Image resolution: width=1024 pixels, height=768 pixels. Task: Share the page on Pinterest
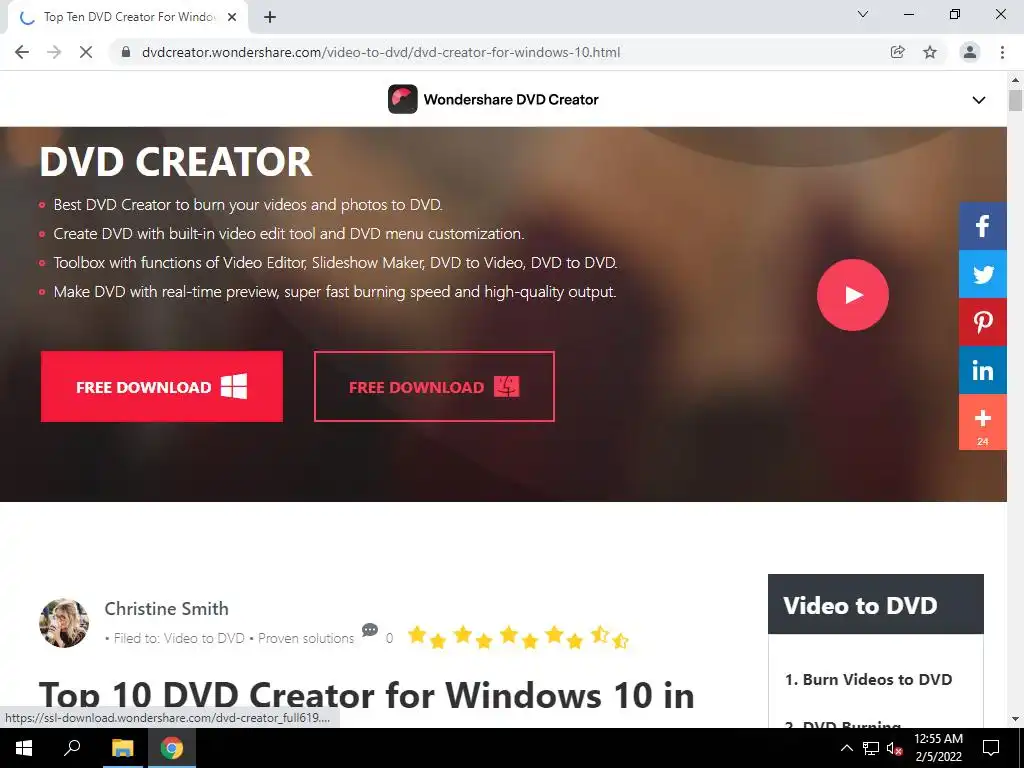tap(982, 322)
